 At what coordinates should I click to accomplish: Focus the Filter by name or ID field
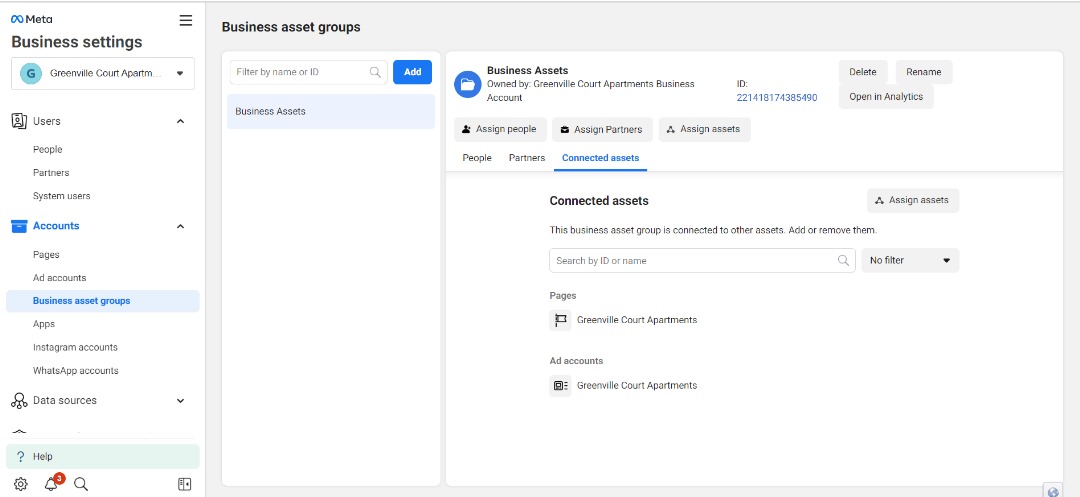[309, 72]
